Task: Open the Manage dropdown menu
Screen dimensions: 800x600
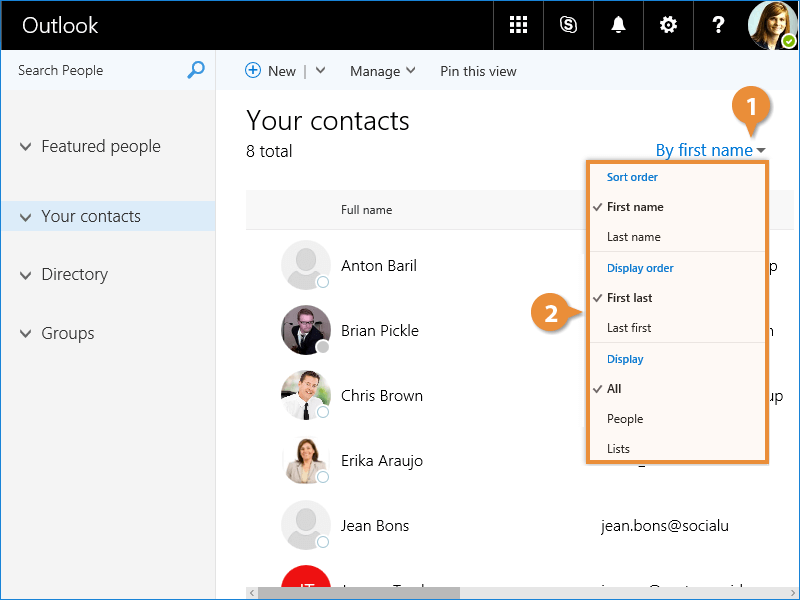Action: click(x=382, y=71)
